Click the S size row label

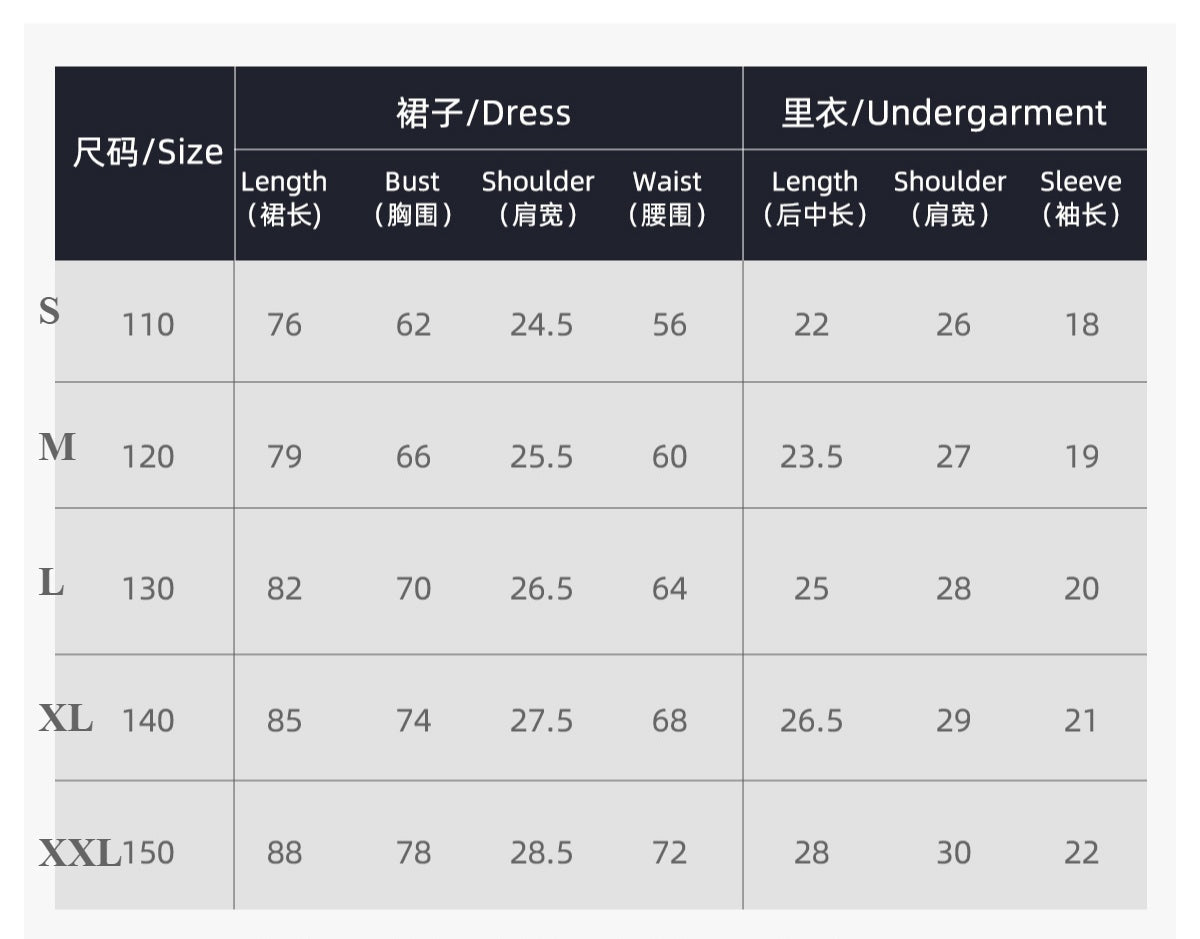[49, 311]
